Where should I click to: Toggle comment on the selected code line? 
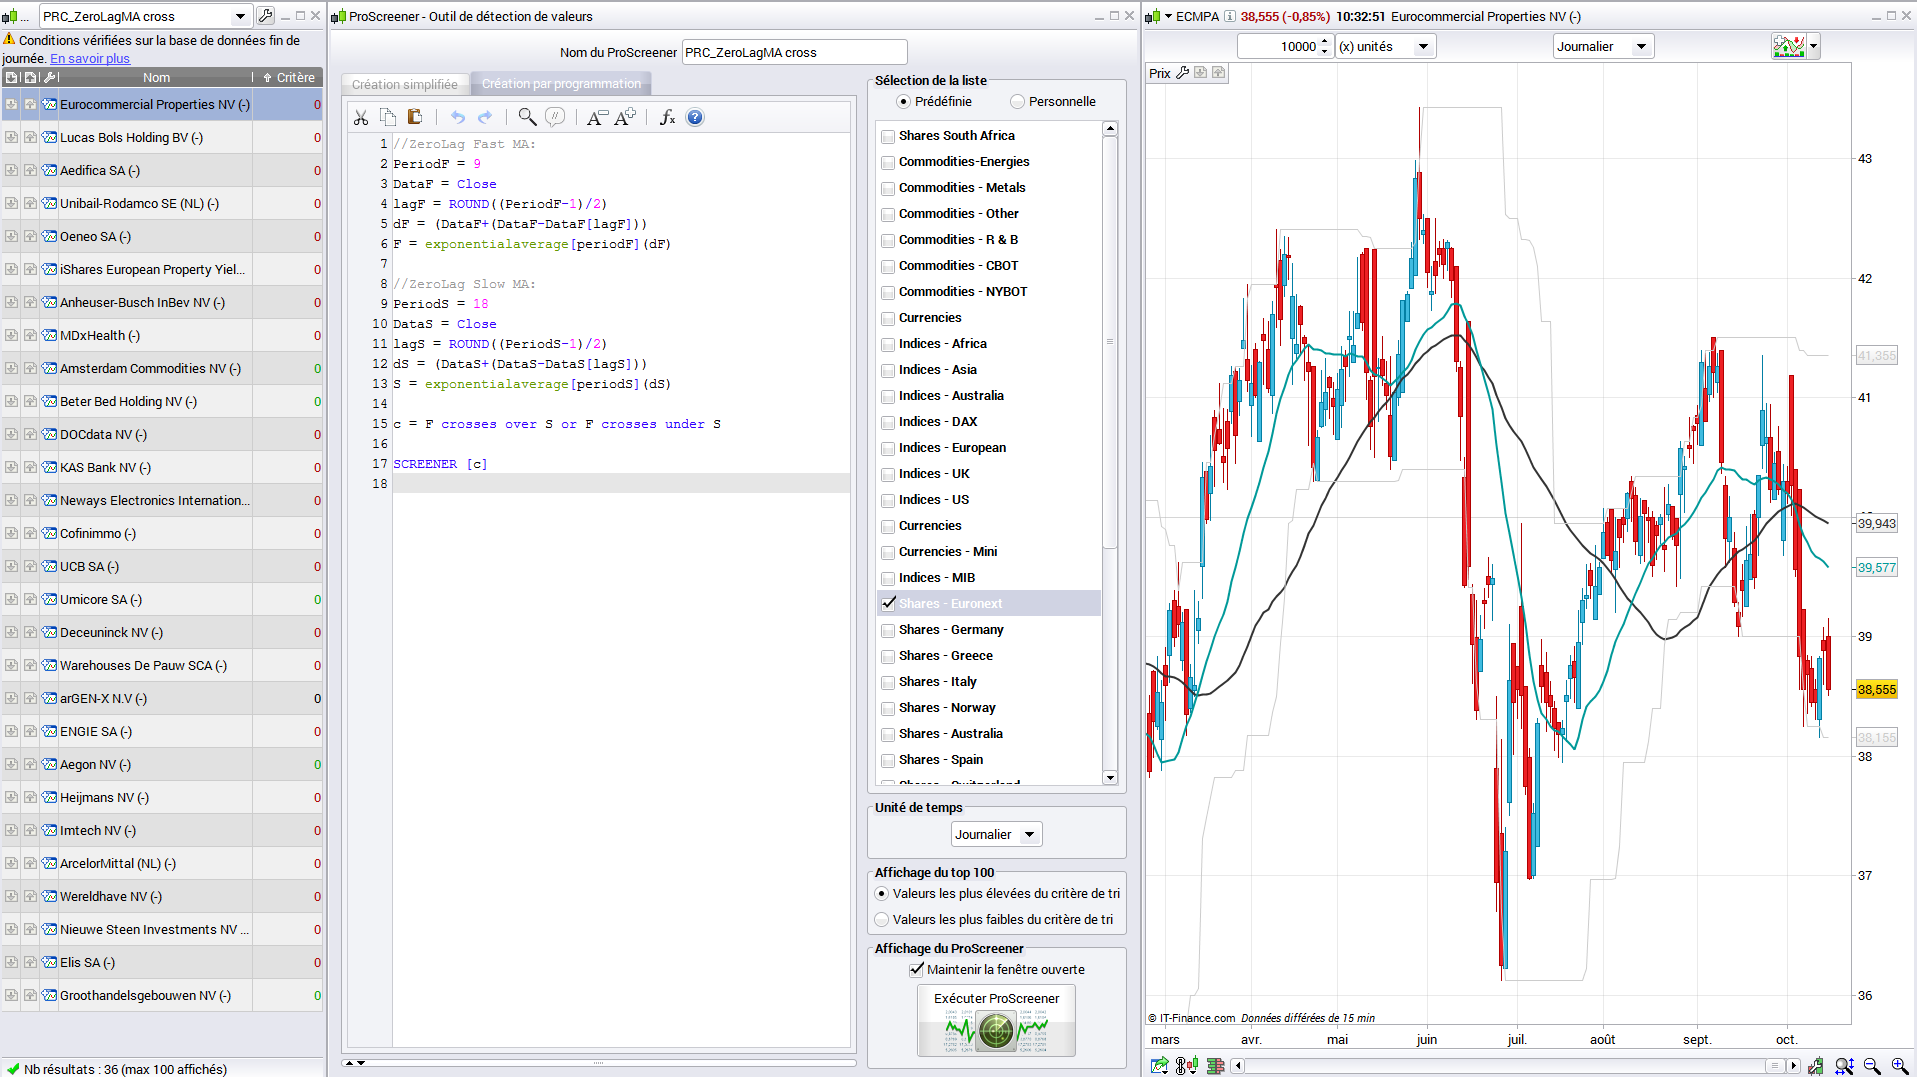click(x=555, y=118)
